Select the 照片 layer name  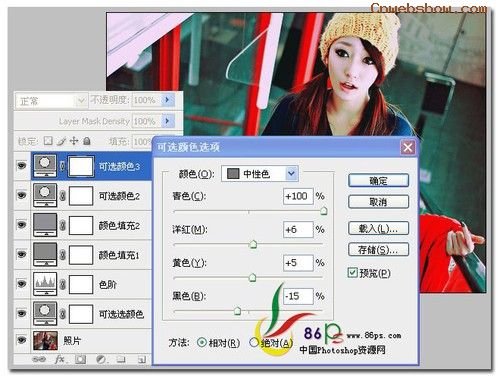[72, 340]
